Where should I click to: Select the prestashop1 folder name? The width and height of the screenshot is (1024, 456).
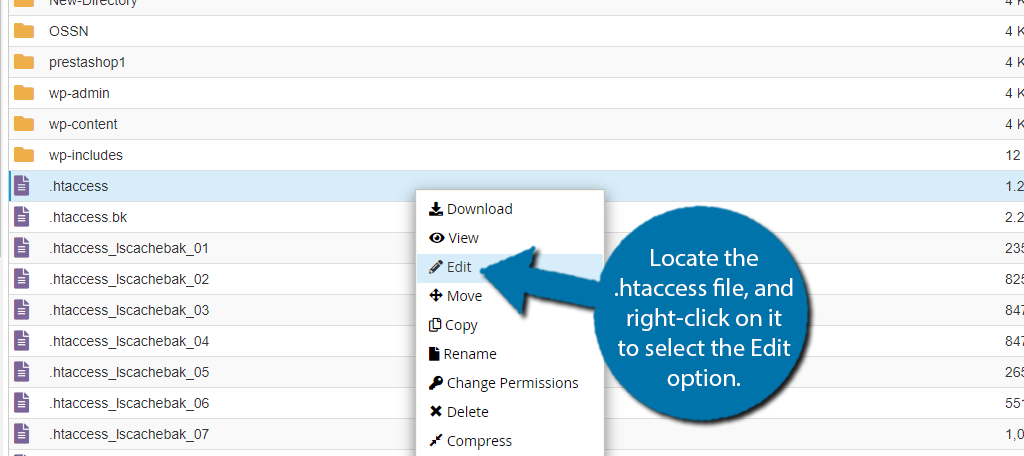point(87,63)
